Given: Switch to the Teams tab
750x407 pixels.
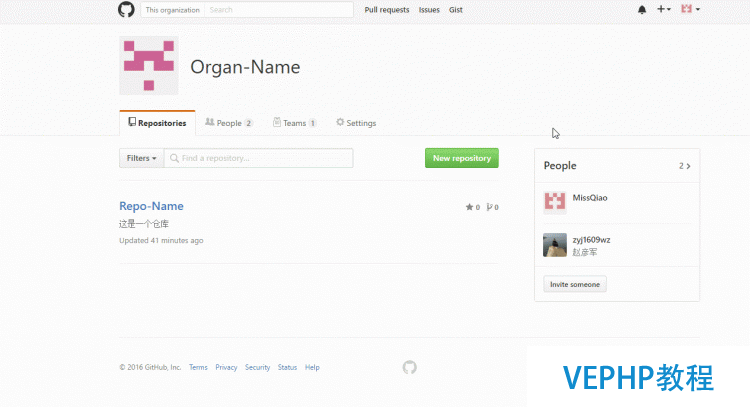Looking at the screenshot, I should 294,123.
